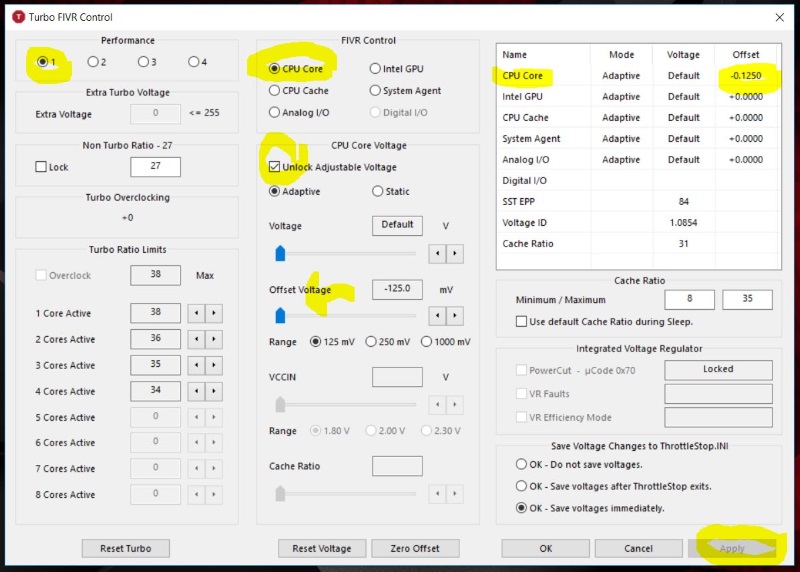
Task: Click the Offset column header
Action: (x=745, y=55)
